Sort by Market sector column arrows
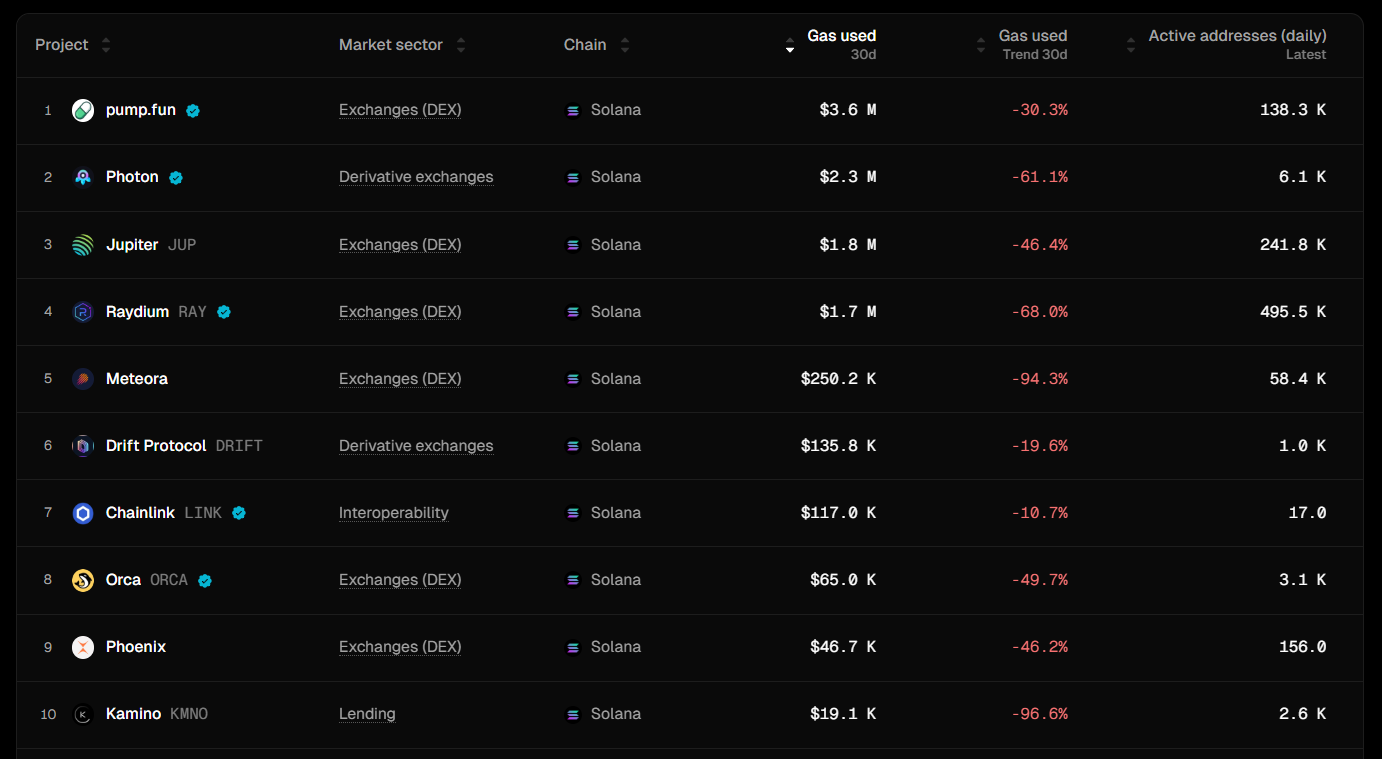 pyautogui.click(x=461, y=45)
